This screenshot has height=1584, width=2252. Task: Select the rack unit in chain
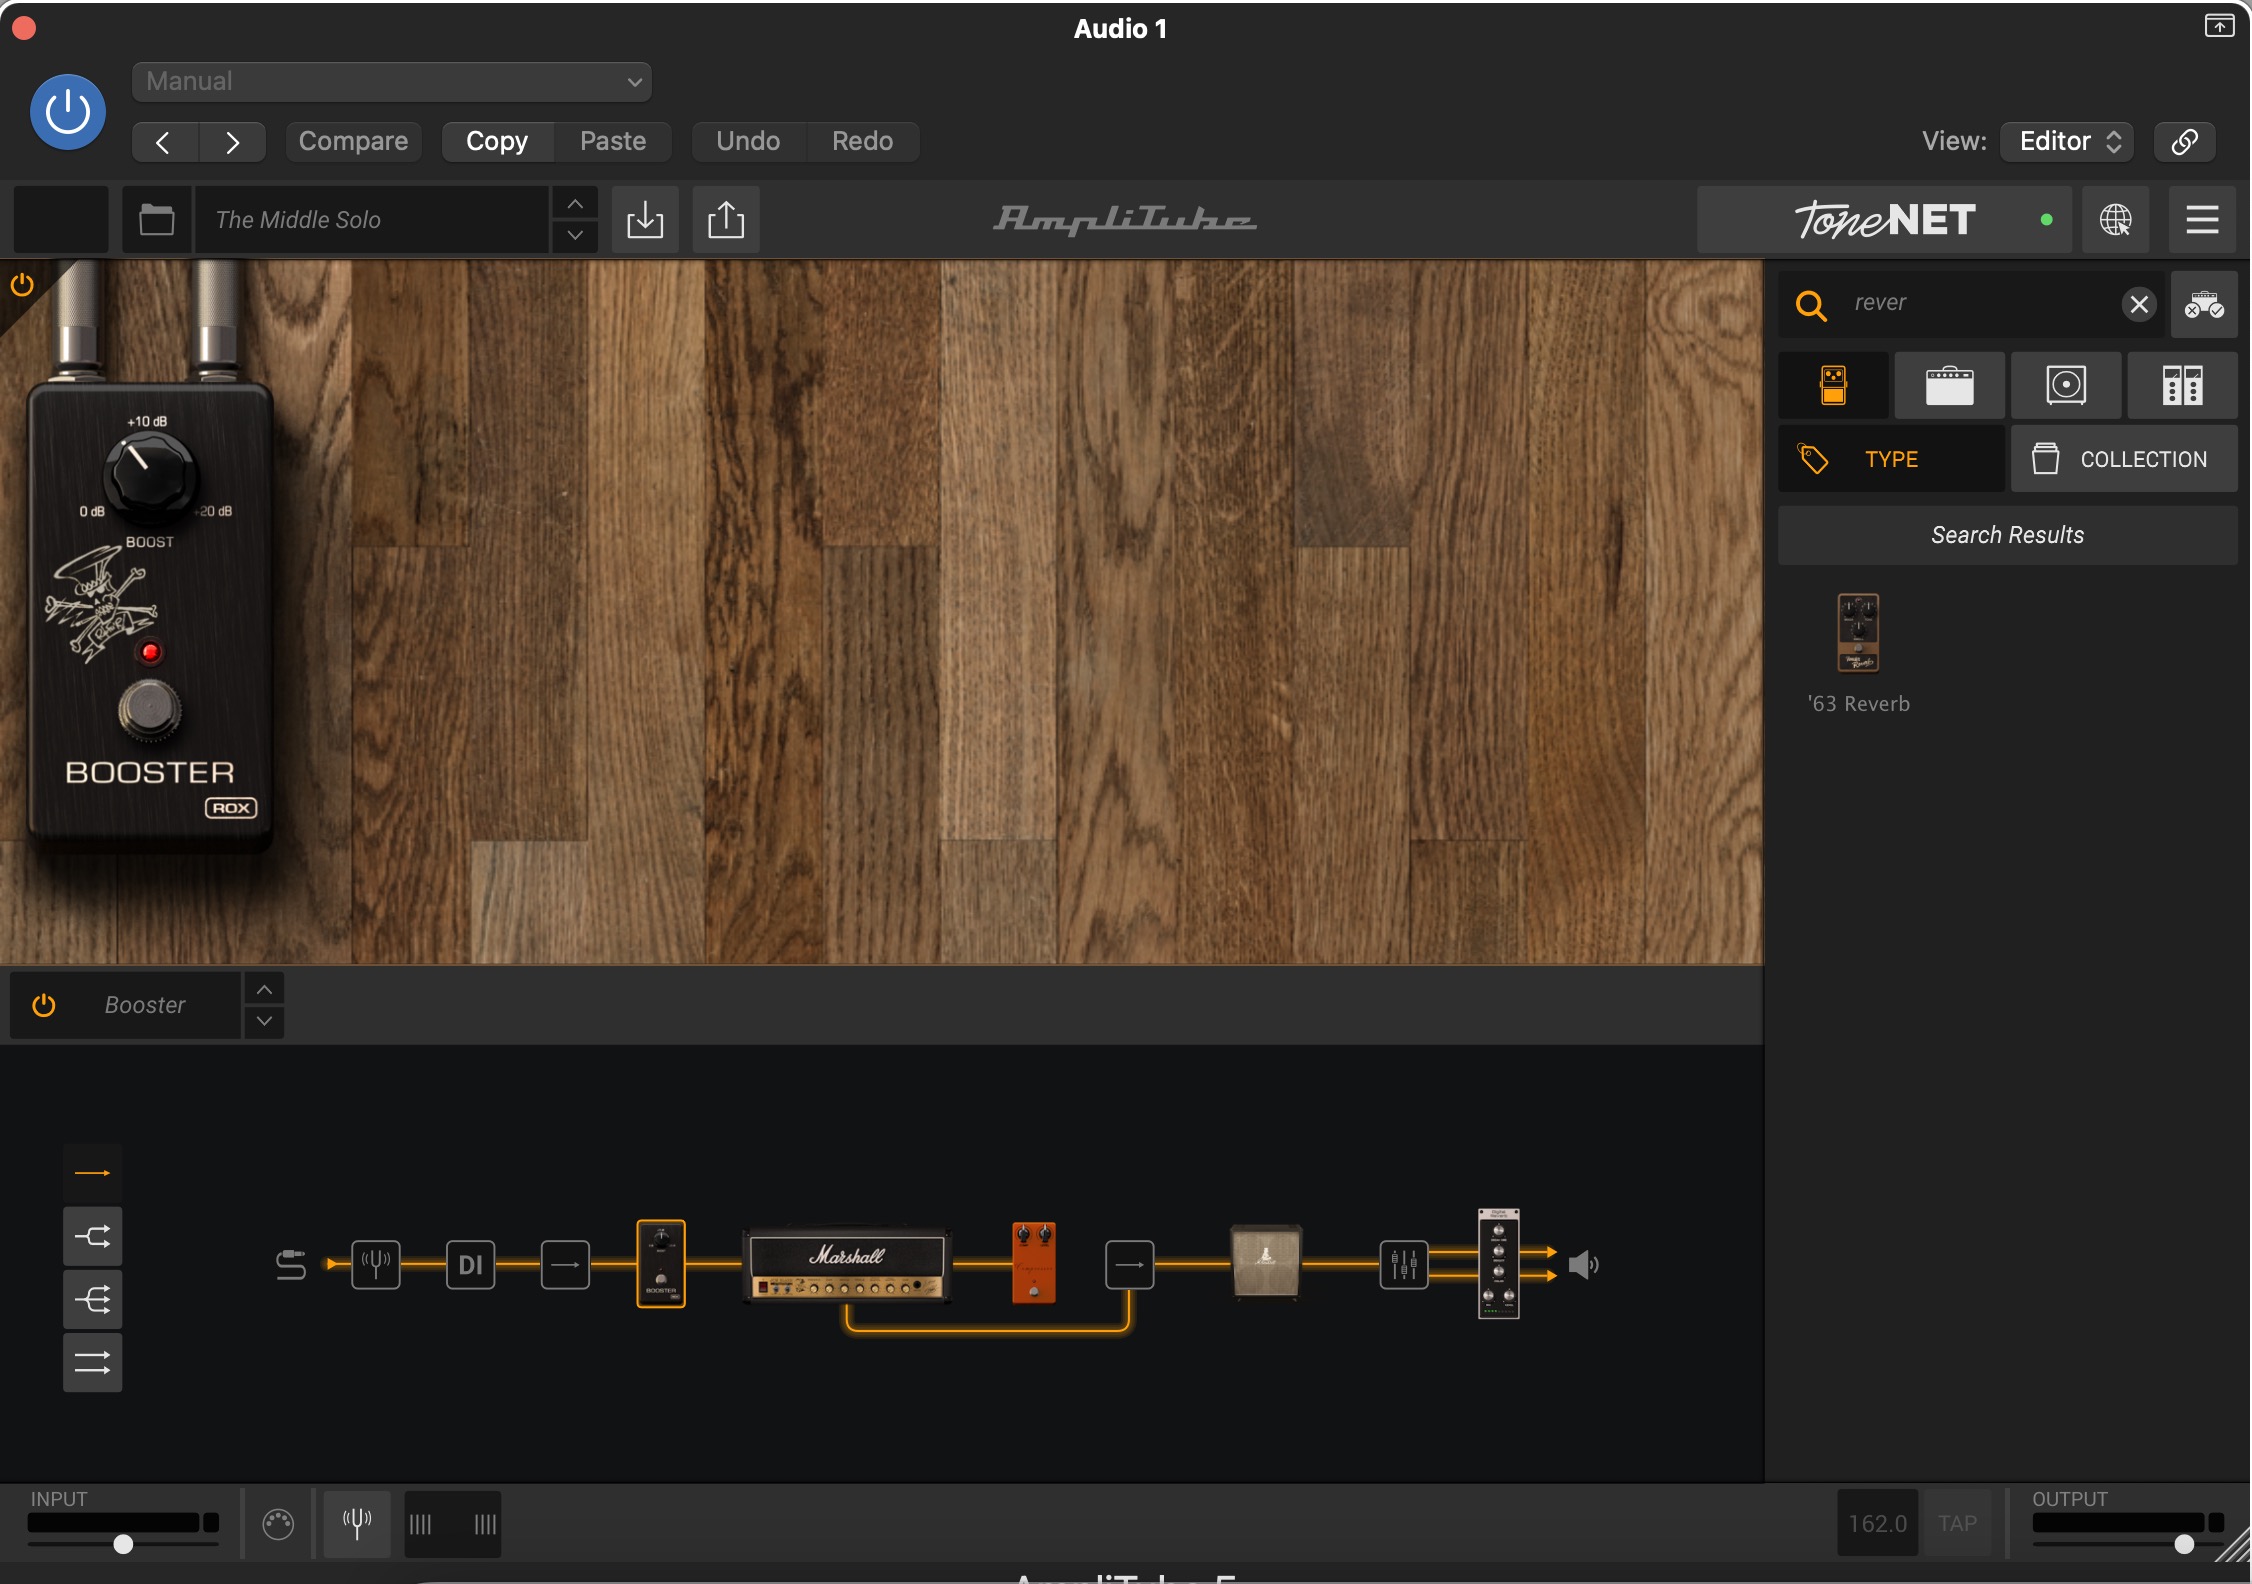click(x=1498, y=1264)
